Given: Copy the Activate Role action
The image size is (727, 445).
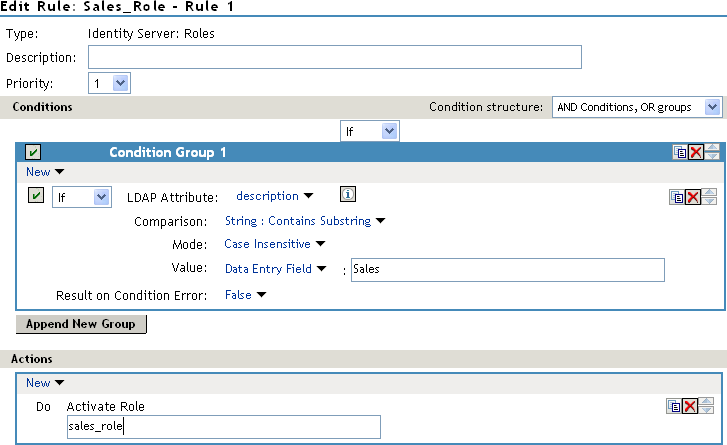Looking at the screenshot, I should click(675, 406).
